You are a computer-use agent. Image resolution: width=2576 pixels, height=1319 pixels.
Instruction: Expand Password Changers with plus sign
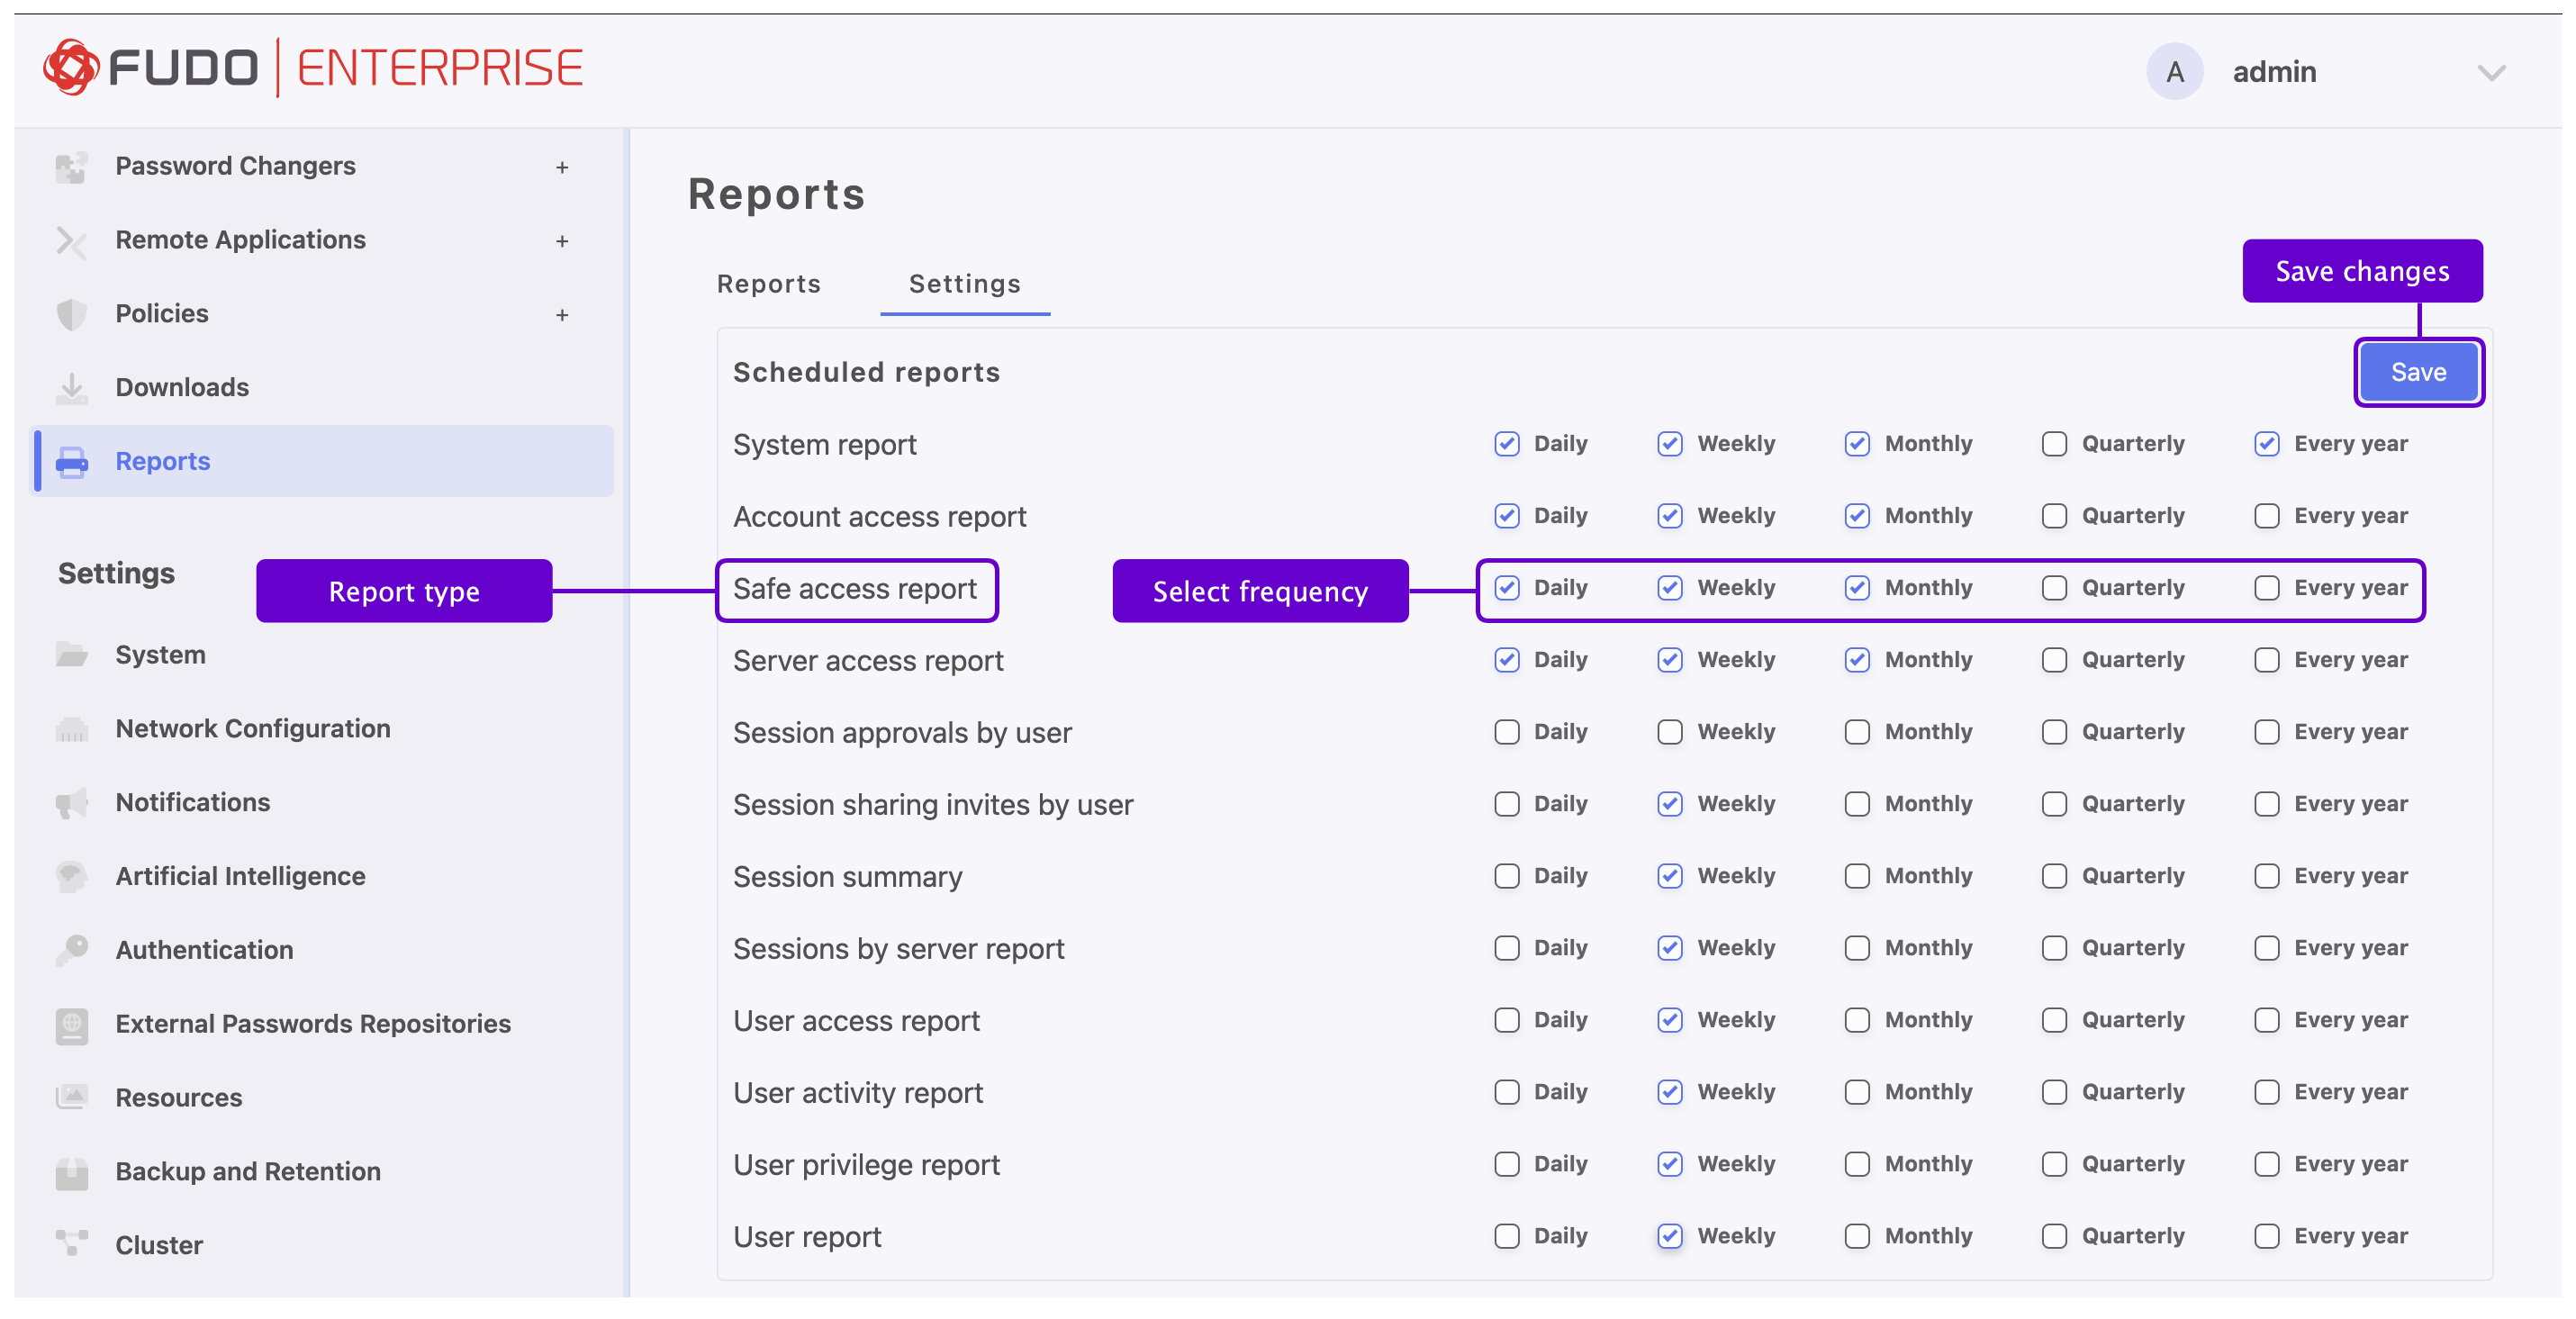[562, 167]
